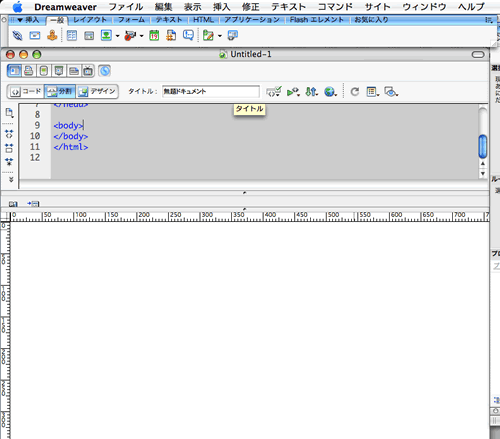Click the email link icon
The image size is (500, 439).
point(35,35)
